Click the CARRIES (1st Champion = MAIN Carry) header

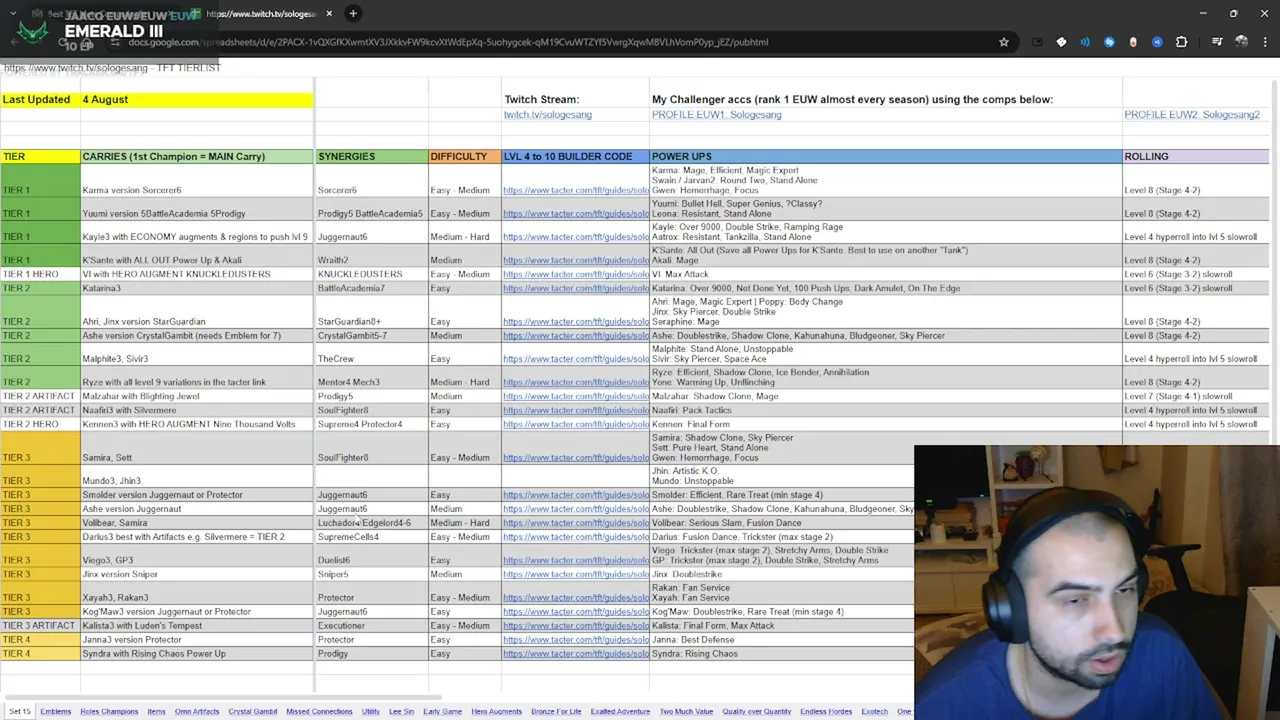[x=197, y=157]
